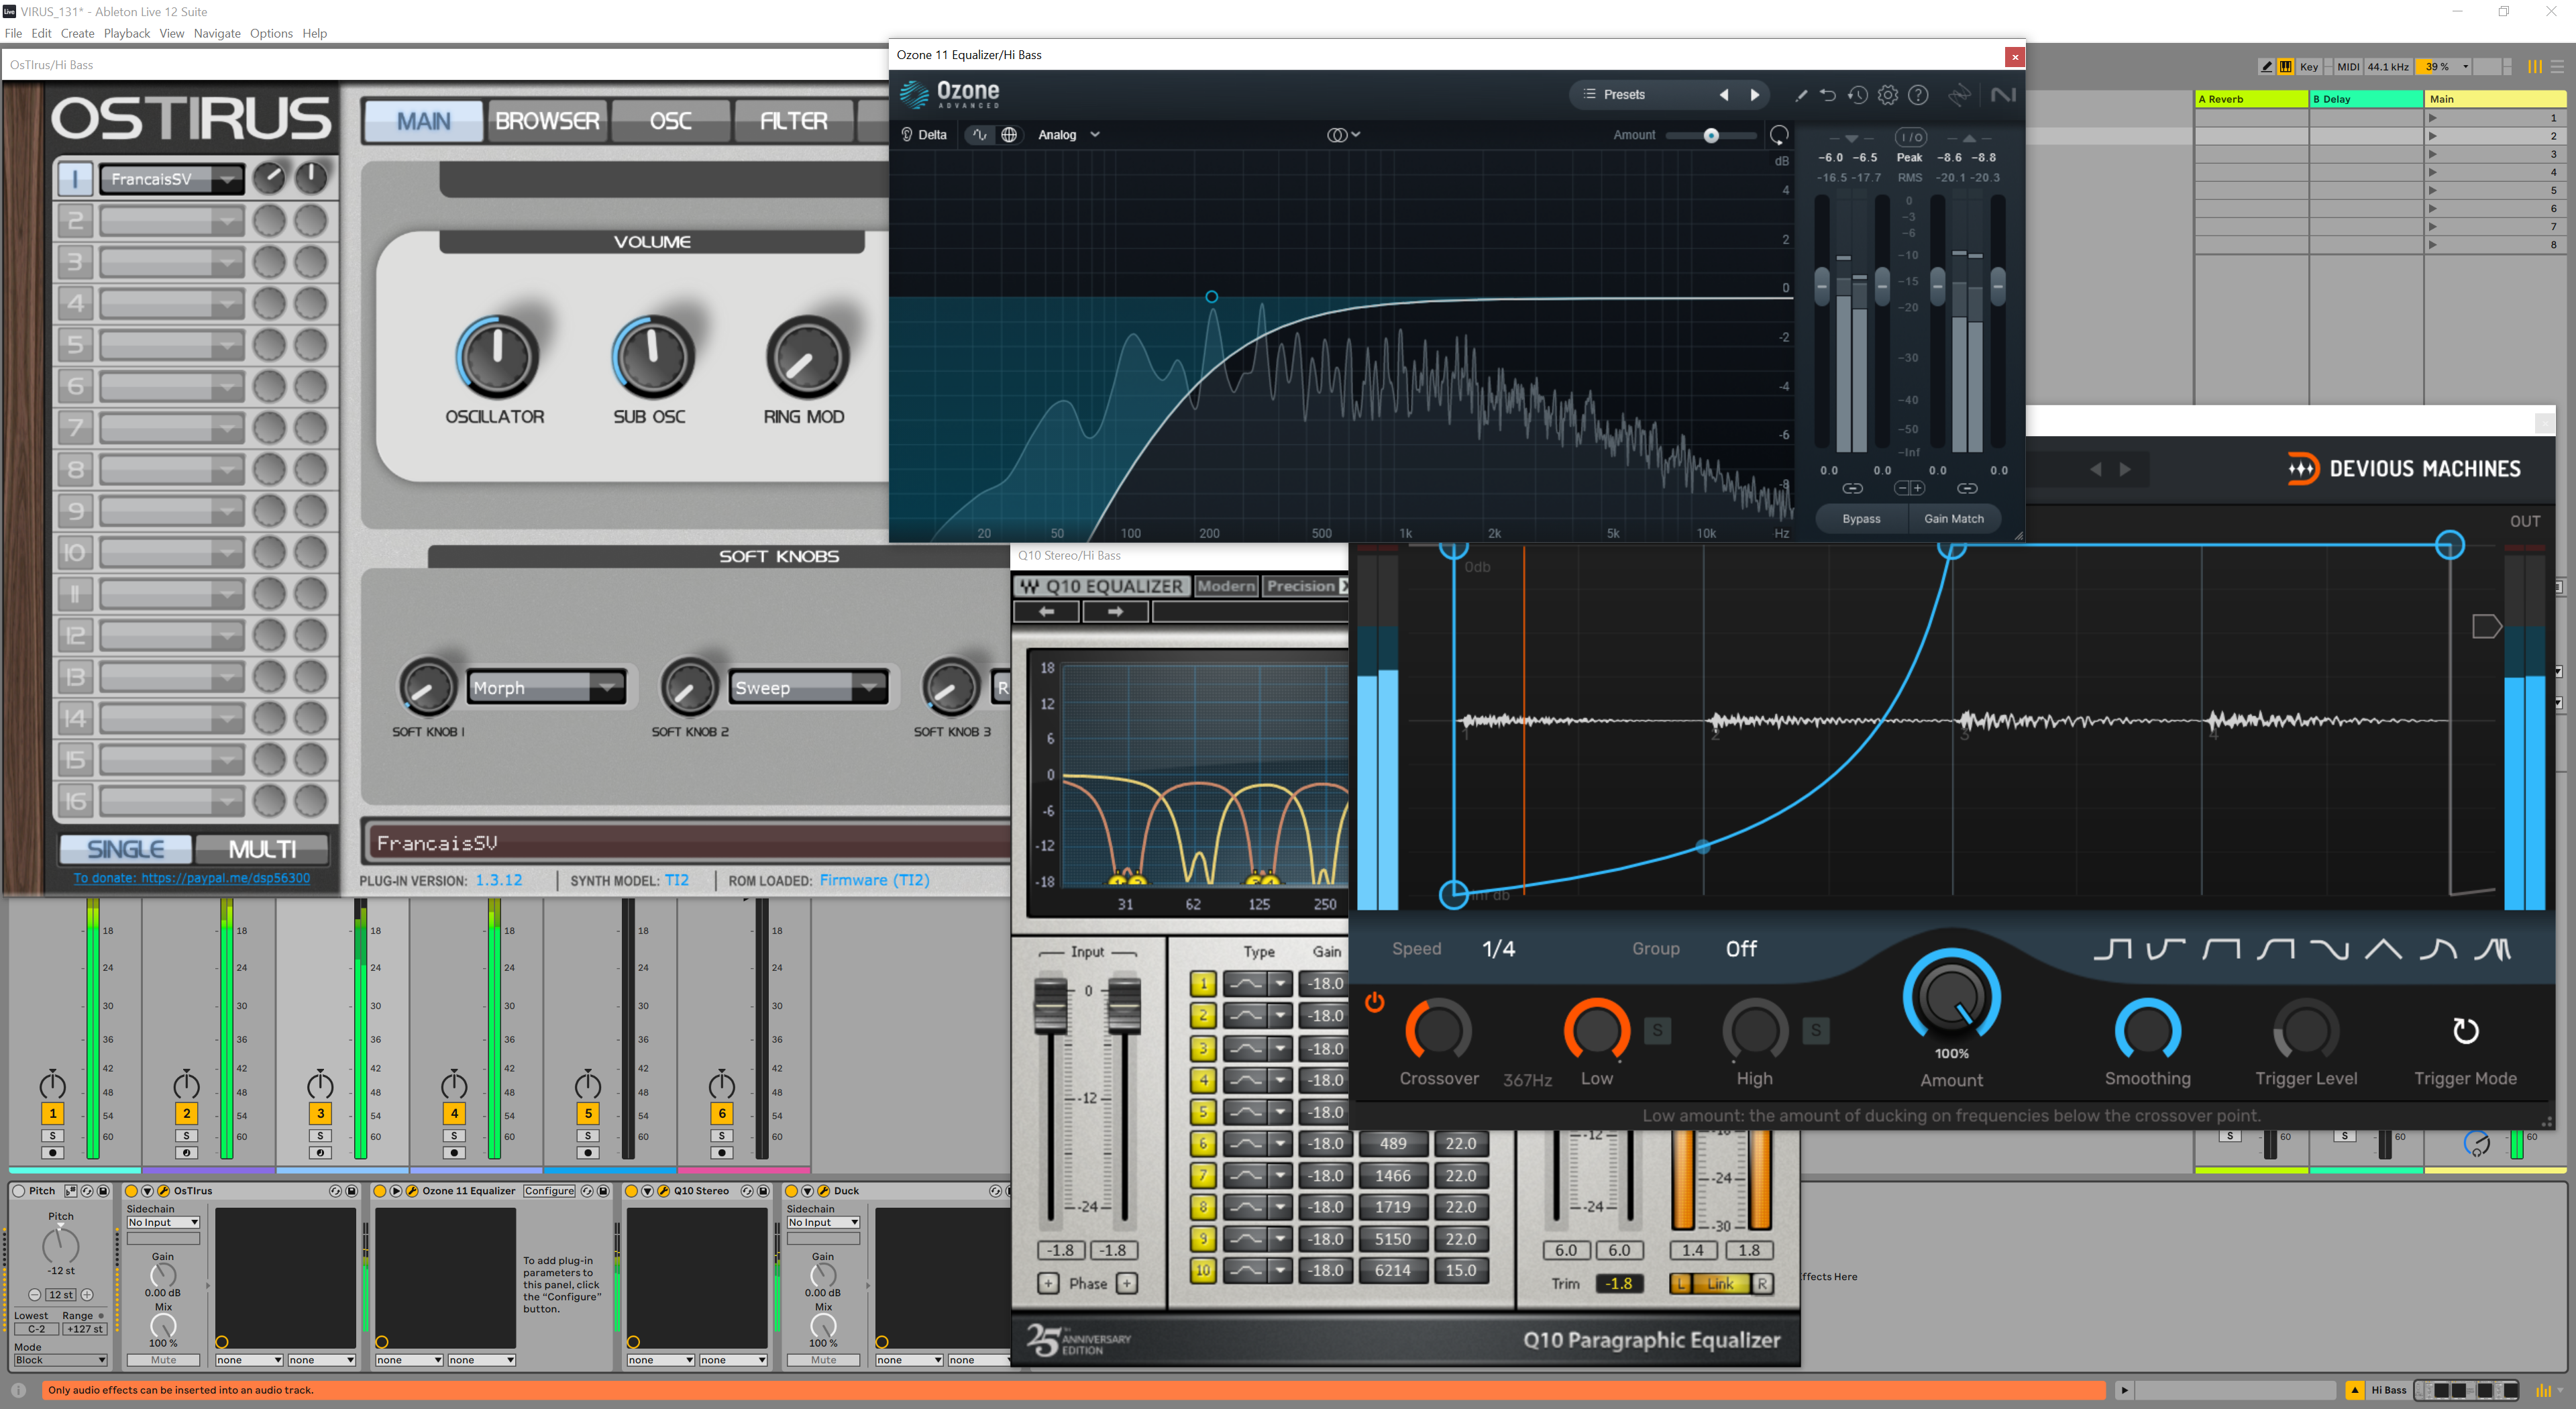Toggle Duck crossover power button
2576x1409 pixels.
(x=1375, y=1002)
